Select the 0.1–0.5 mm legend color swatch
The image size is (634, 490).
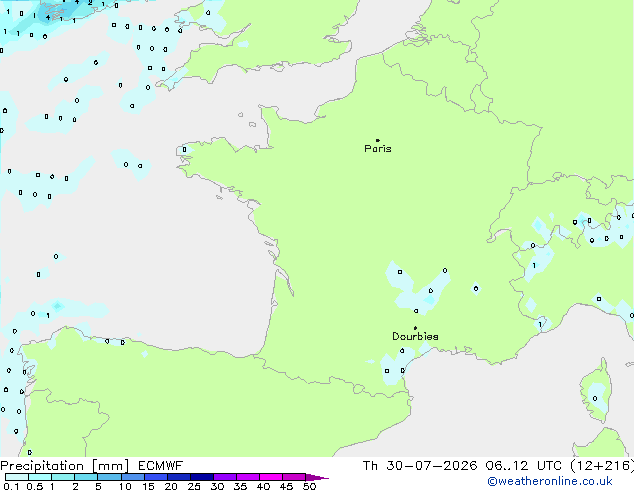pyautogui.click(x=17, y=477)
